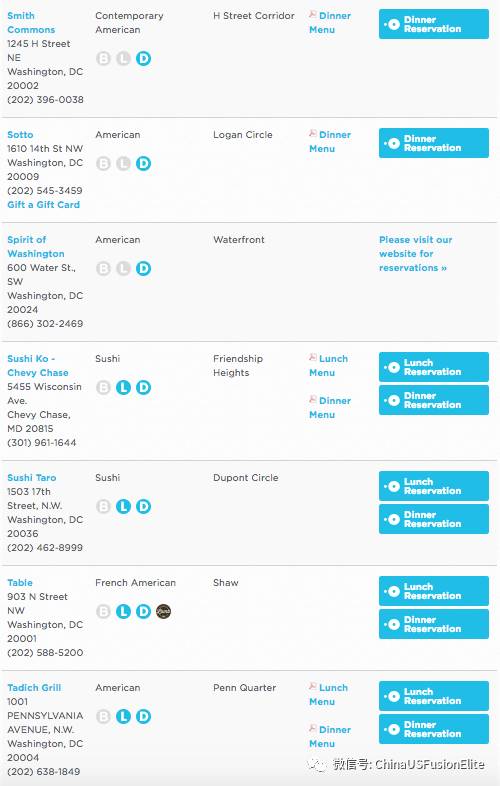The height and width of the screenshot is (786, 500).
Task: Open Smith Commons Dinner Reservation
Action: (x=434, y=24)
